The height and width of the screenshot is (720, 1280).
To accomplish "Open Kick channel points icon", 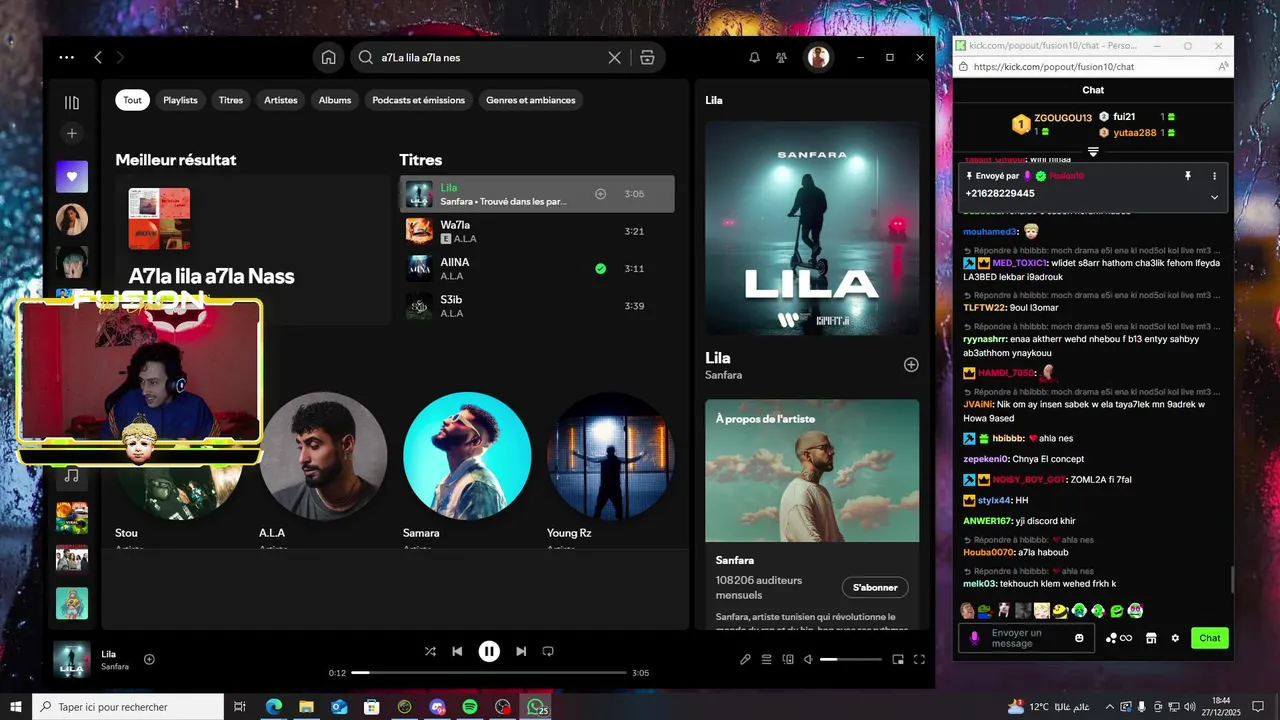I will click(x=1119, y=638).
